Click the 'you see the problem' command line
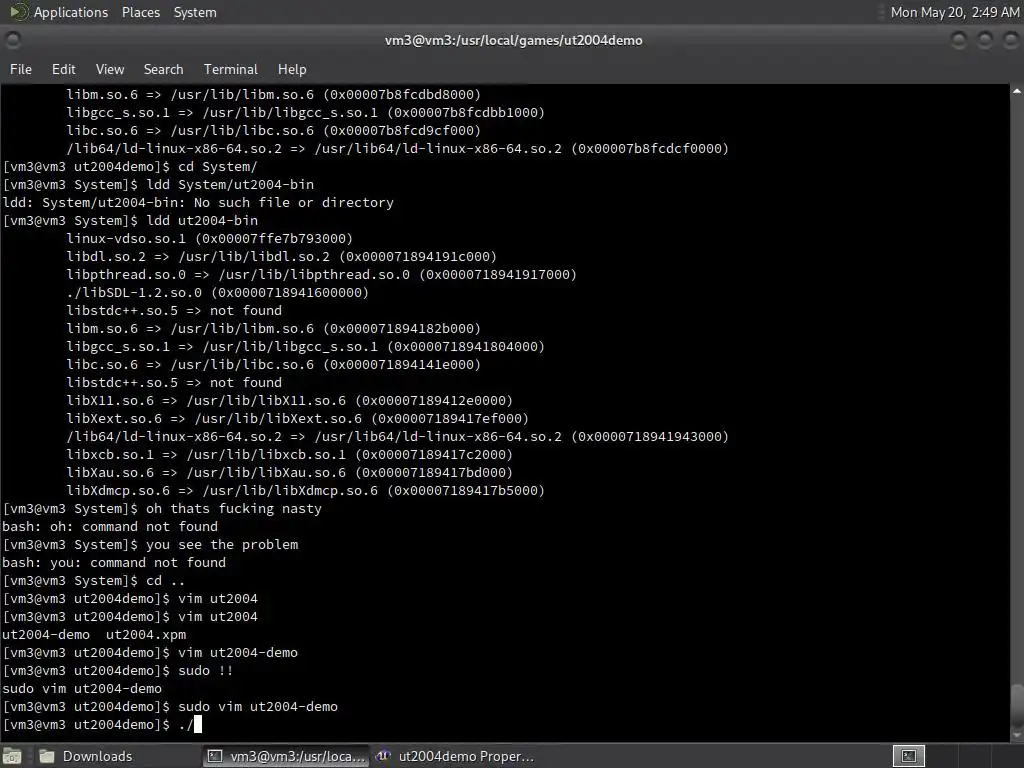The image size is (1024, 768). [x=150, y=545]
